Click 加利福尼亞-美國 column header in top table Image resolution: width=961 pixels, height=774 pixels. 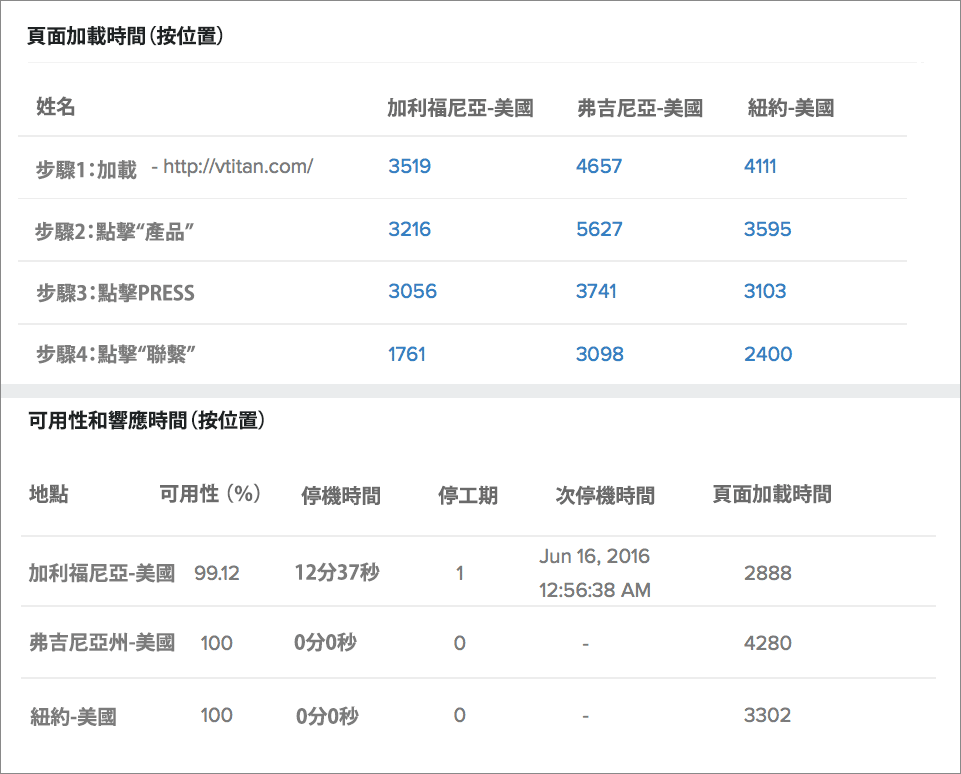(460, 108)
